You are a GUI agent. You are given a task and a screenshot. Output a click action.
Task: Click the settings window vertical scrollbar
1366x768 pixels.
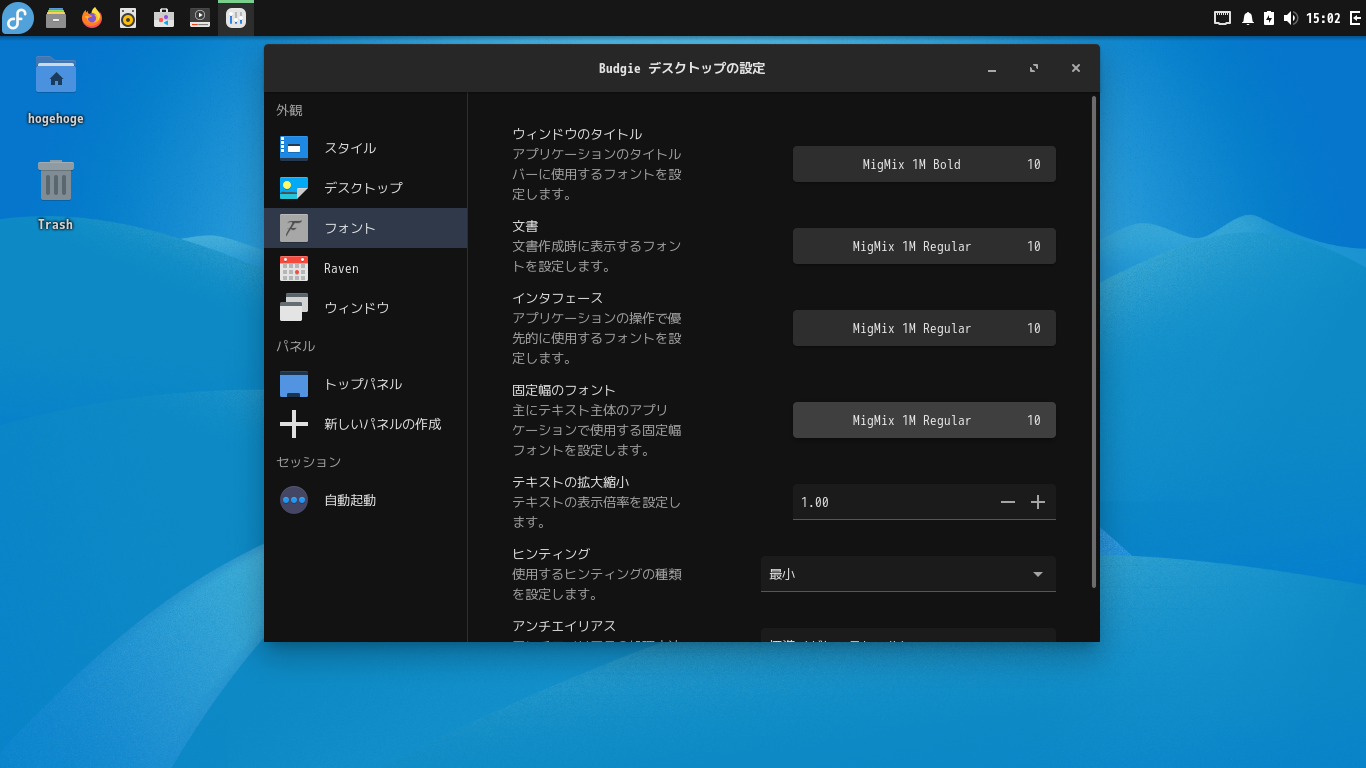[x=1094, y=342]
